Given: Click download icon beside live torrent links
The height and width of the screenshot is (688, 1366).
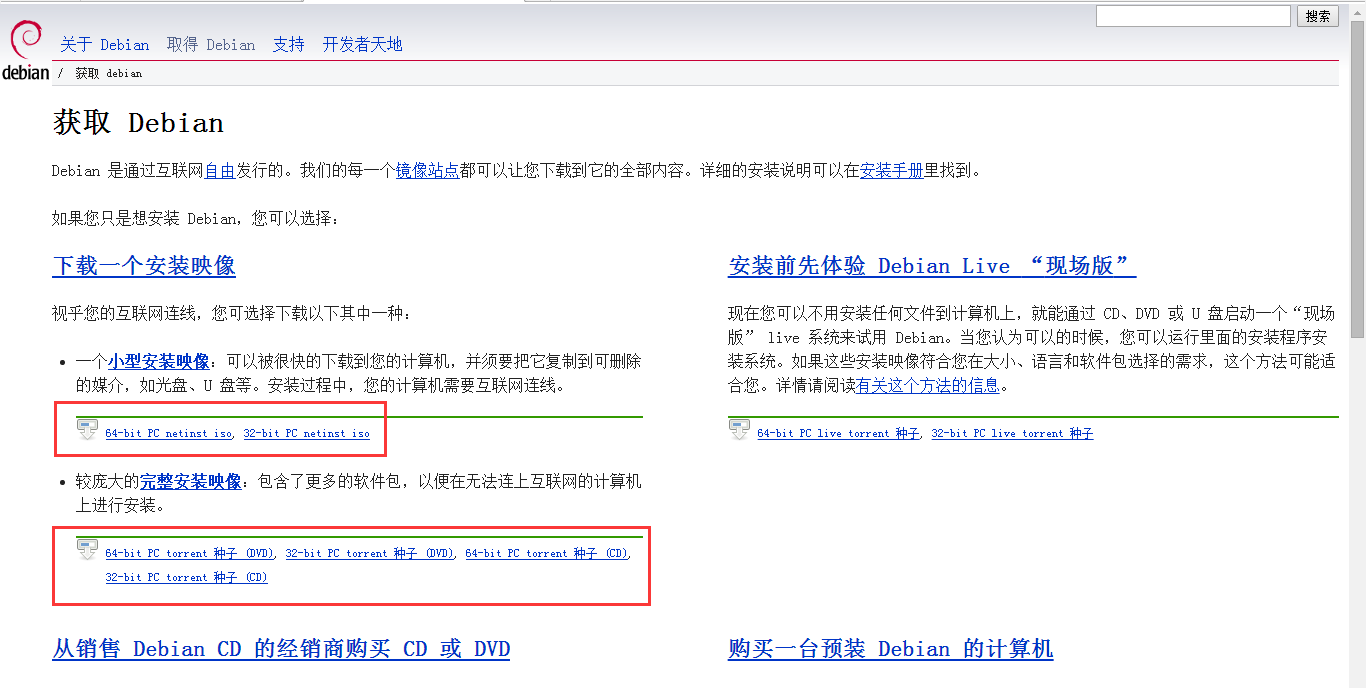Looking at the screenshot, I should [x=740, y=430].
